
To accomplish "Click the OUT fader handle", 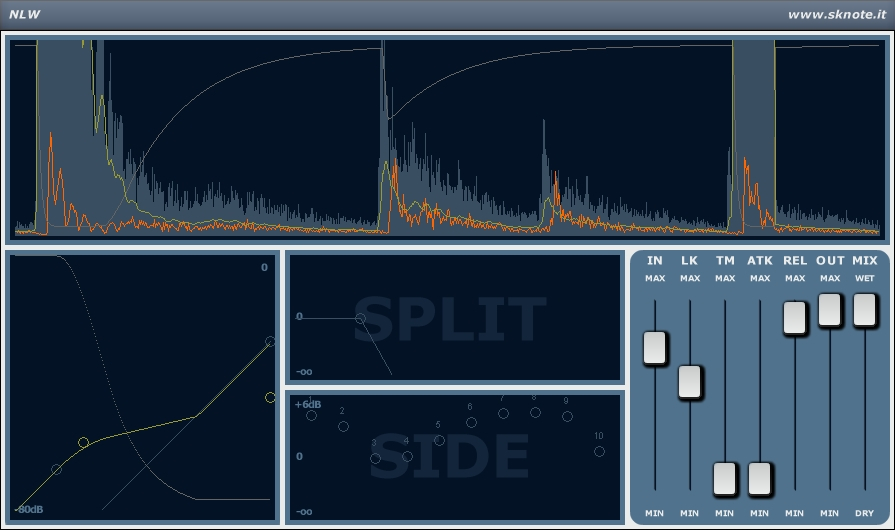I will [830, 310].
